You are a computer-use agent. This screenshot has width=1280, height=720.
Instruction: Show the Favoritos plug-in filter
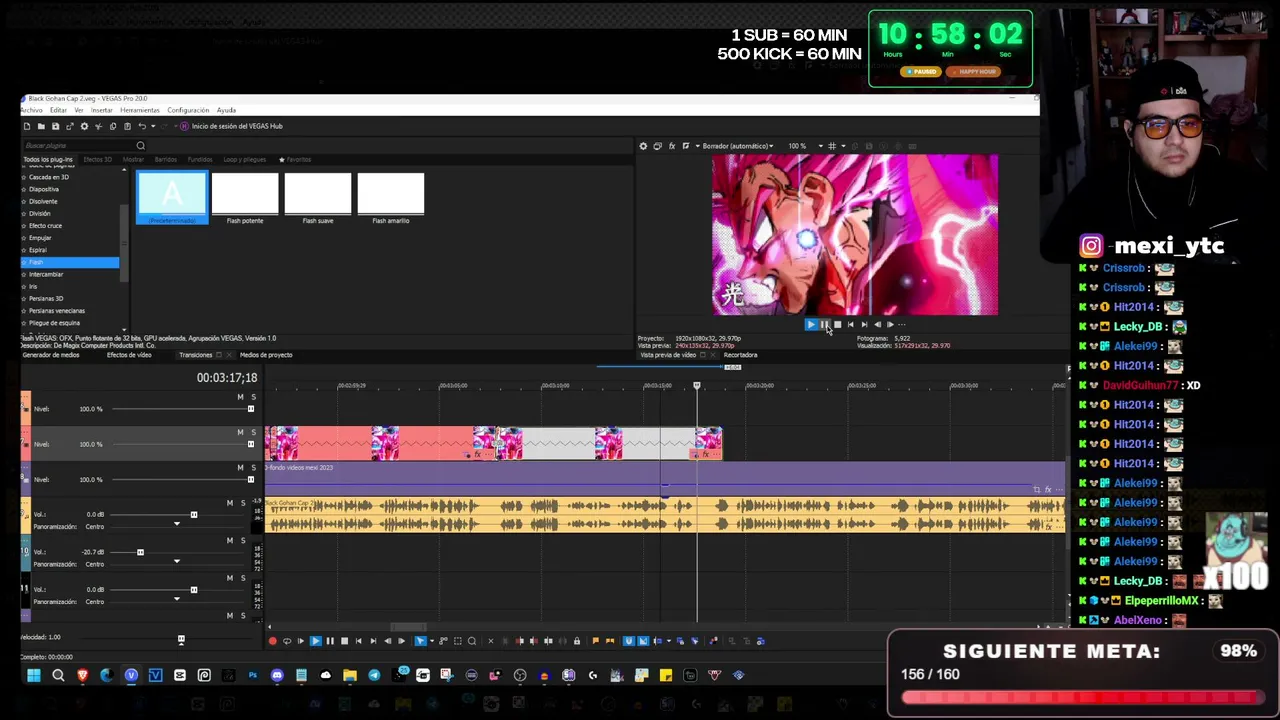(x=295, y=160)
